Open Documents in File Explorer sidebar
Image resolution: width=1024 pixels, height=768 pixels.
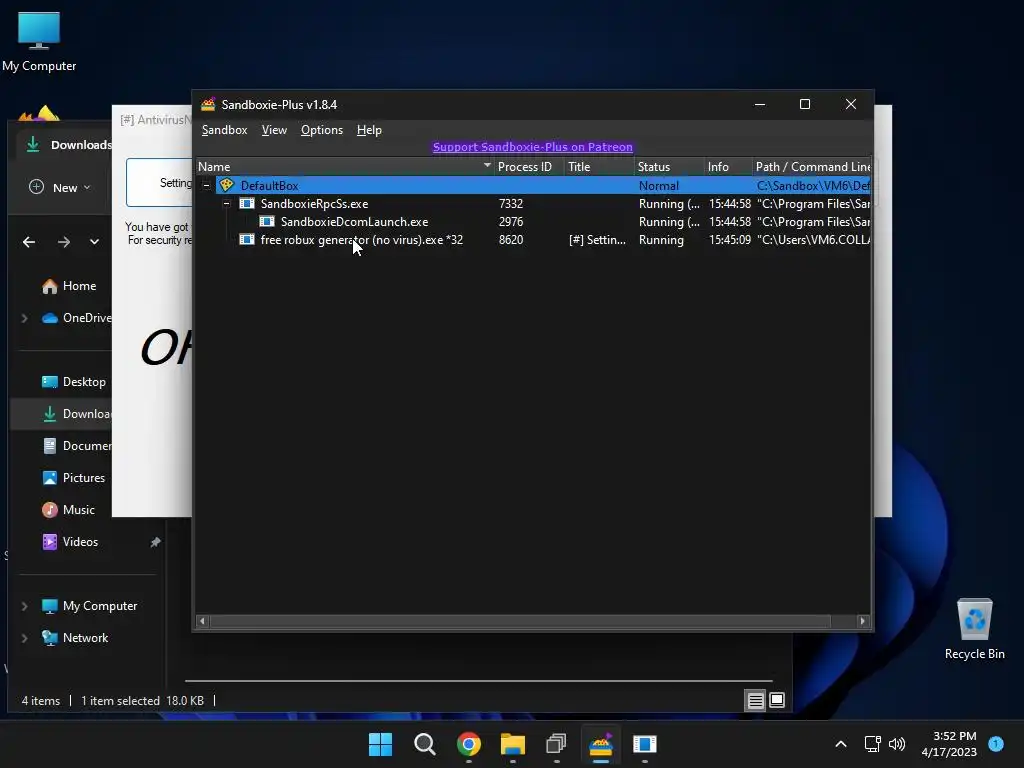pyautogui.click(x=76, y=446)
